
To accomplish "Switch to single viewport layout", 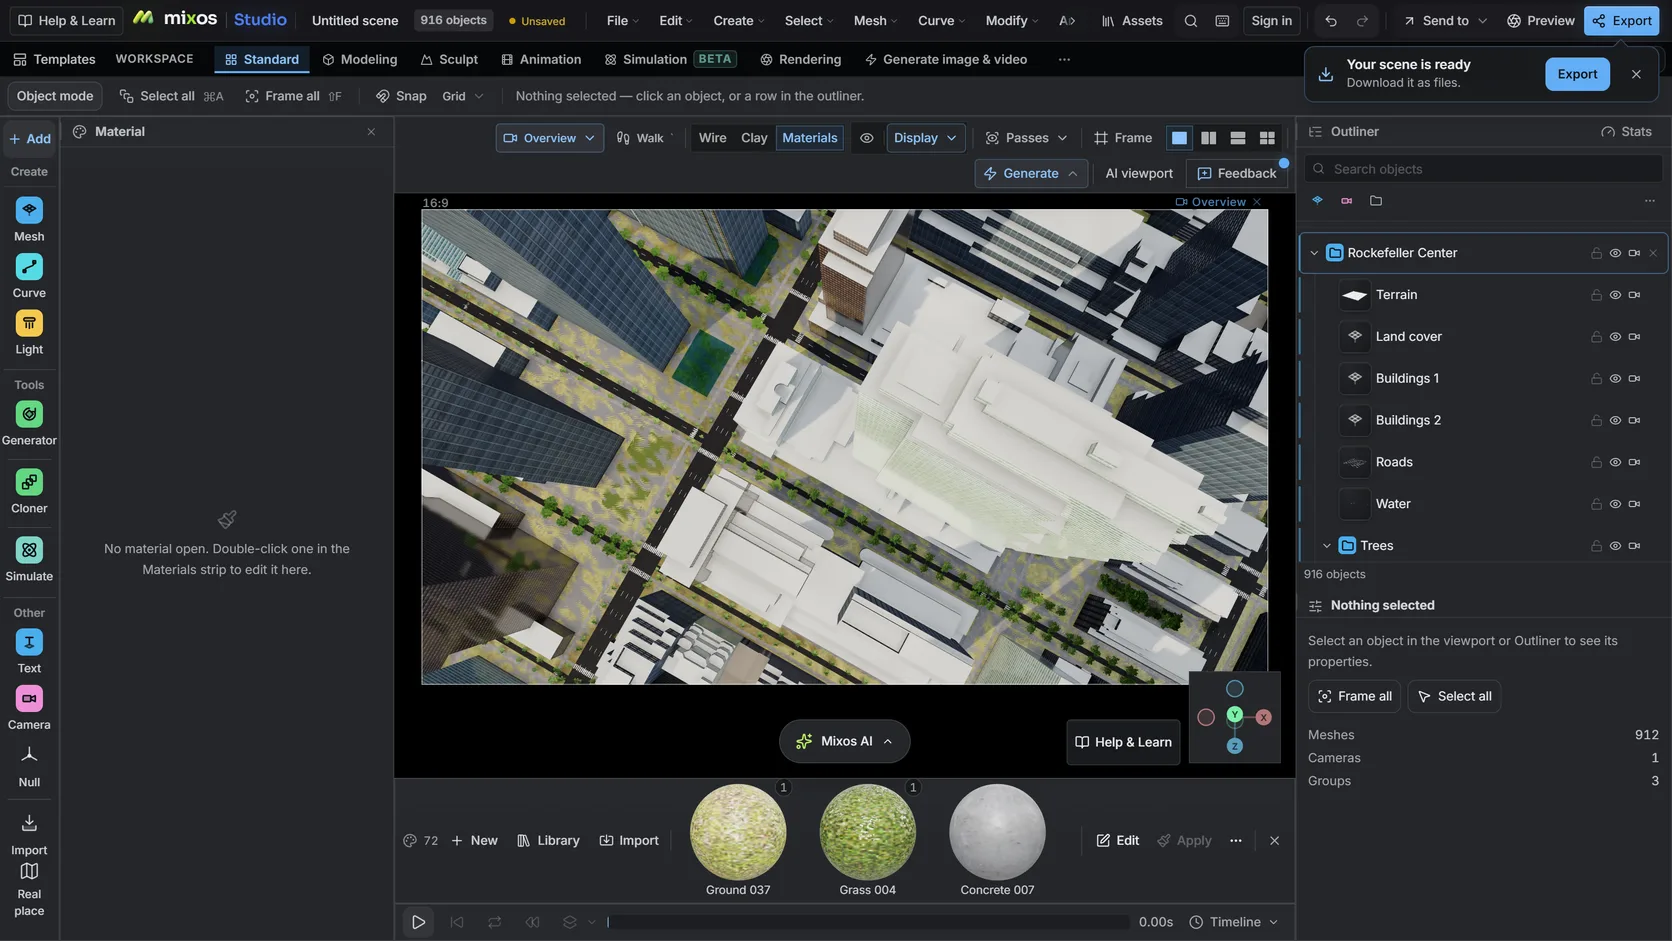I will point(1179,138).
